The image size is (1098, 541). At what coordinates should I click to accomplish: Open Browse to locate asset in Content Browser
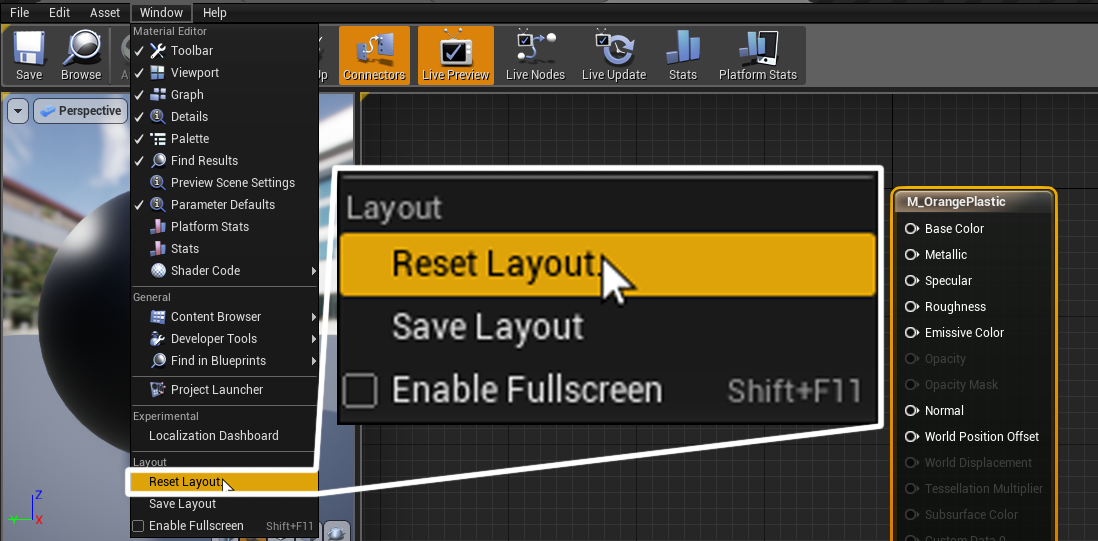pos(81,56)
